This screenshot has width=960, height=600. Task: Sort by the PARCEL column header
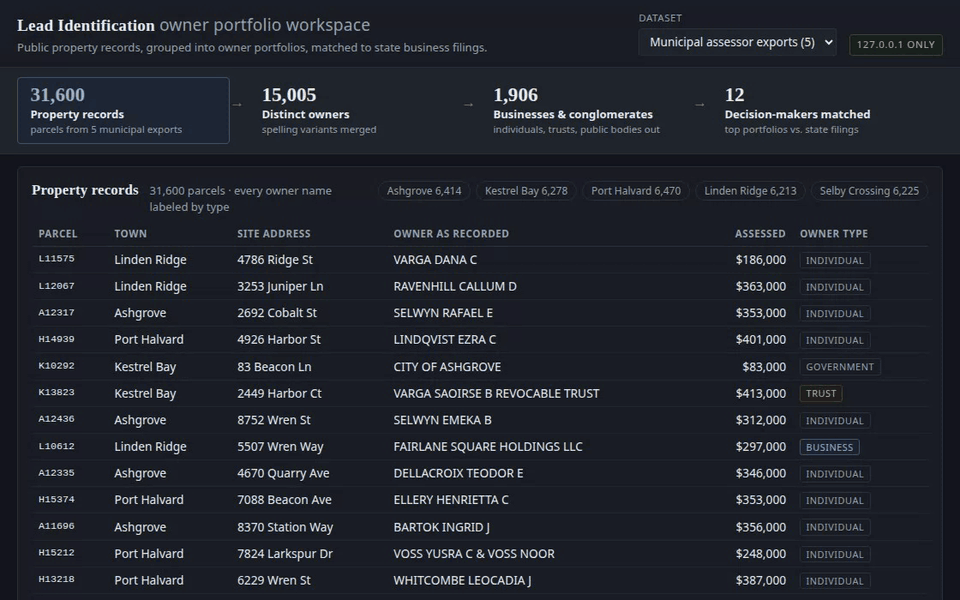pyautogui.click(x=58, y=234)
